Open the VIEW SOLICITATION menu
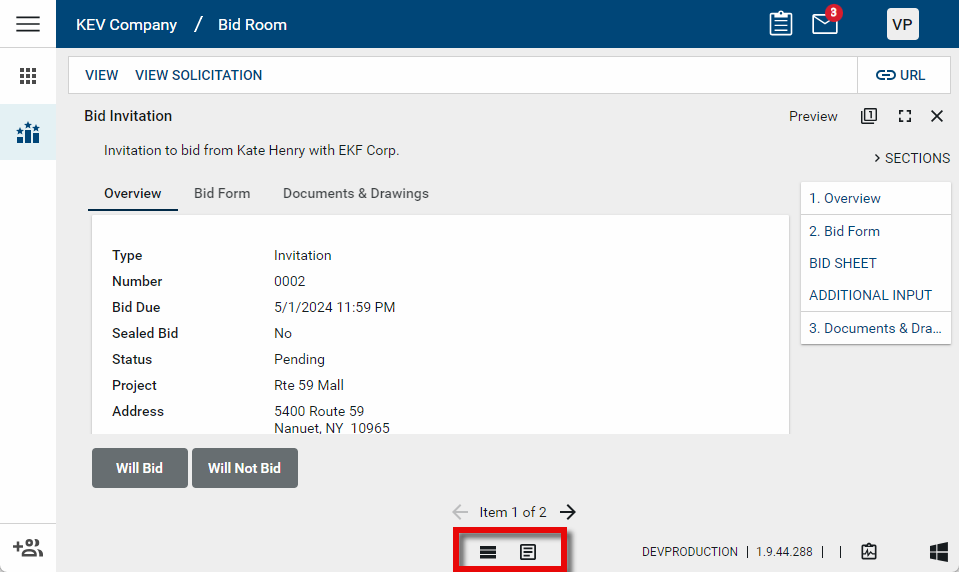Screen dimensions: 959x572 click(198, 75)
